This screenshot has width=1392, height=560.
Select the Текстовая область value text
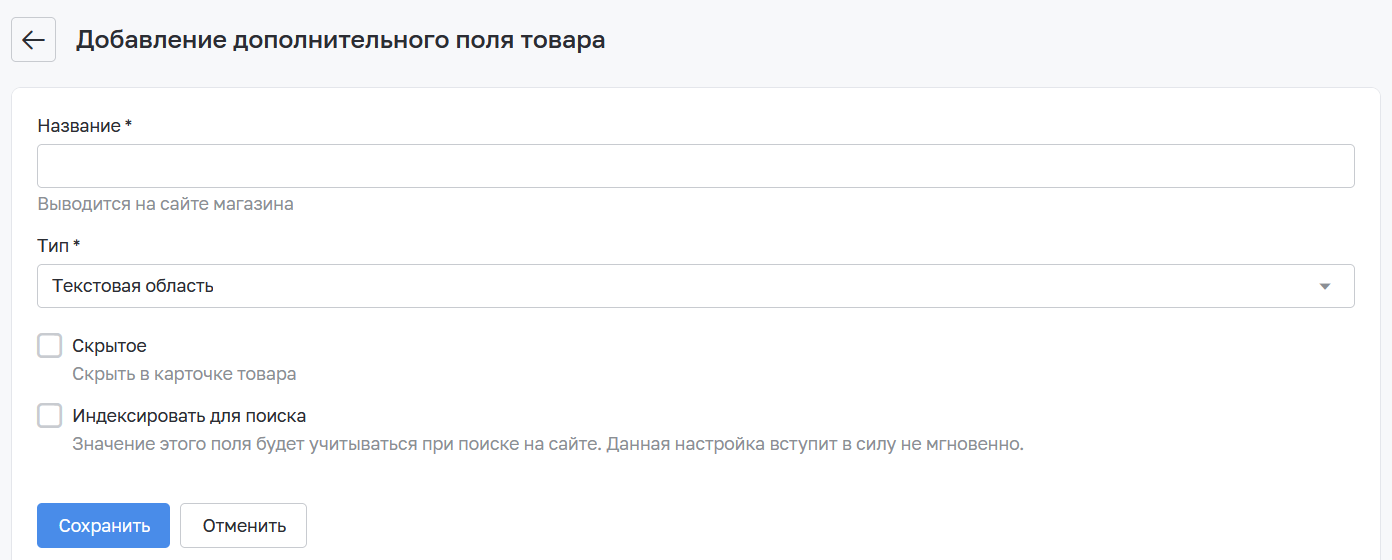133,286
